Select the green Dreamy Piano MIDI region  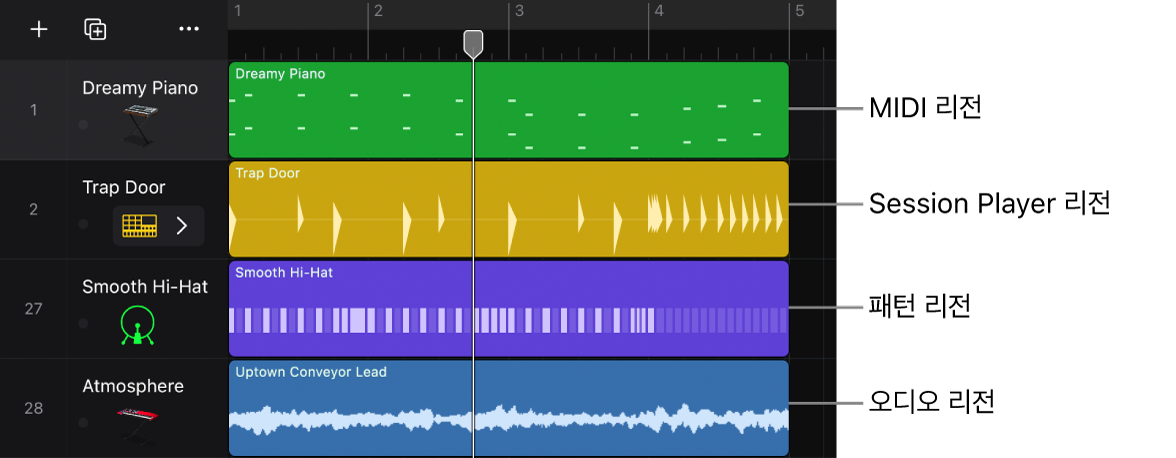coord(508,110)
